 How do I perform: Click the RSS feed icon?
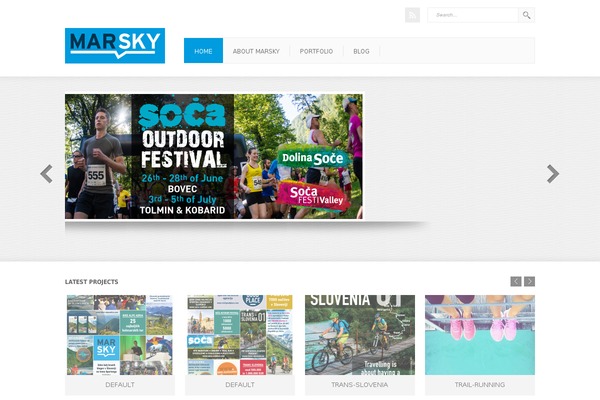[x=412, y=15]
